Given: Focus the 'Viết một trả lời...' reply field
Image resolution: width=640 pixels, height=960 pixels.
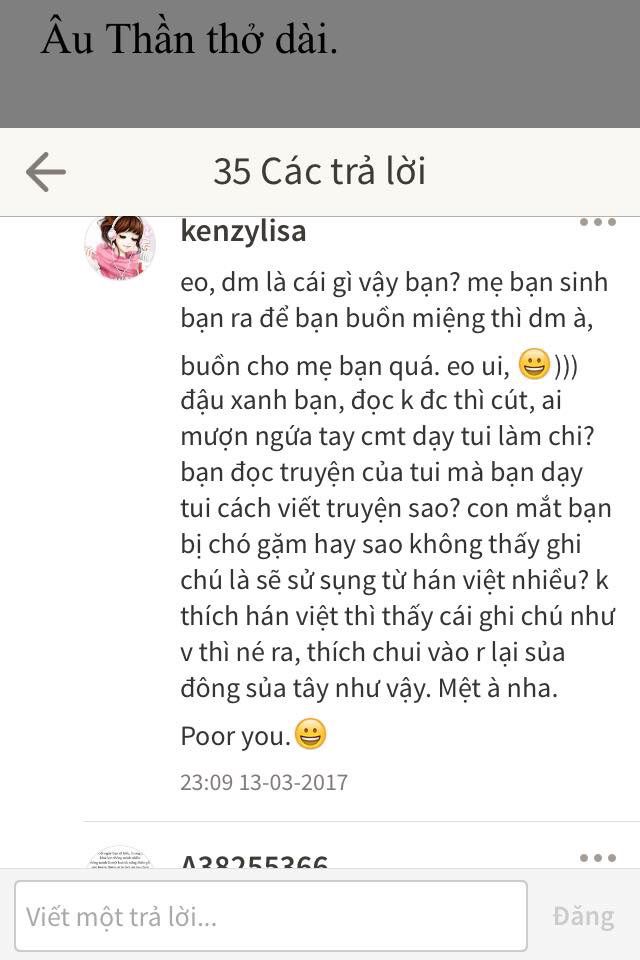Looking at the screenshot, I should point(271,916).
